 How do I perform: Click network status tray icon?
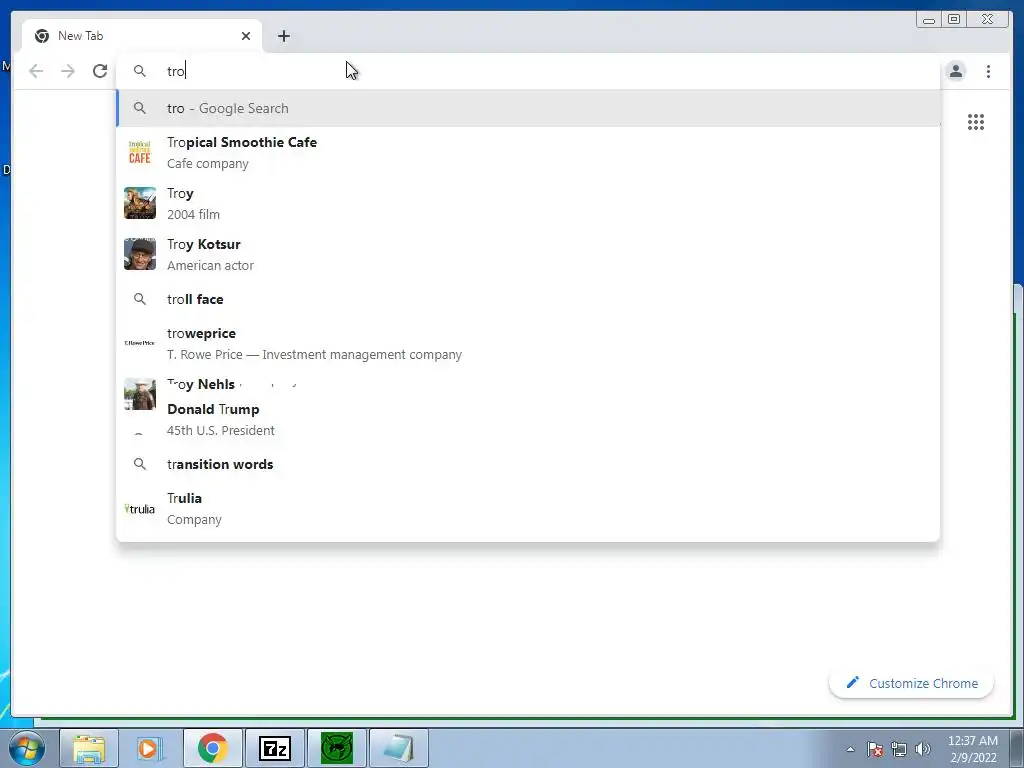[899, 749]
